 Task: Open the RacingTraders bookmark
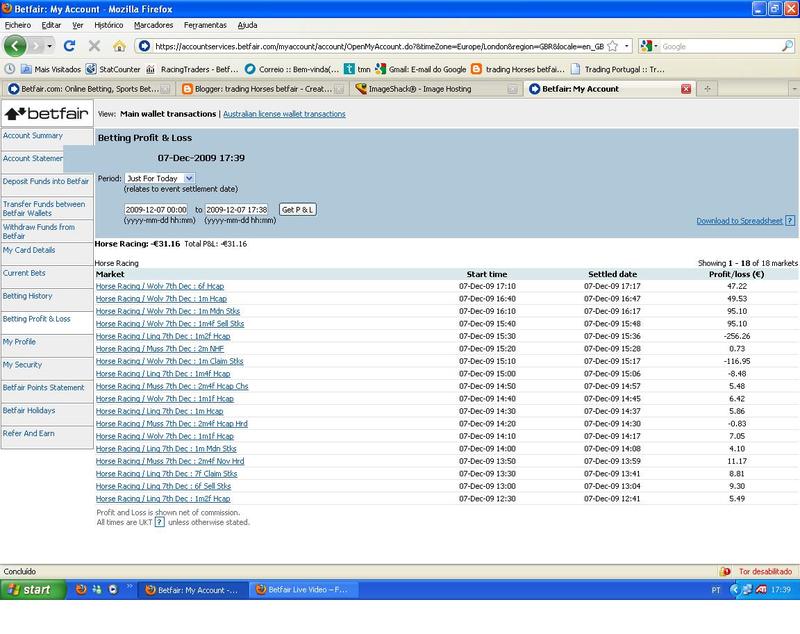pyautogui.click(x=192, y=69)
